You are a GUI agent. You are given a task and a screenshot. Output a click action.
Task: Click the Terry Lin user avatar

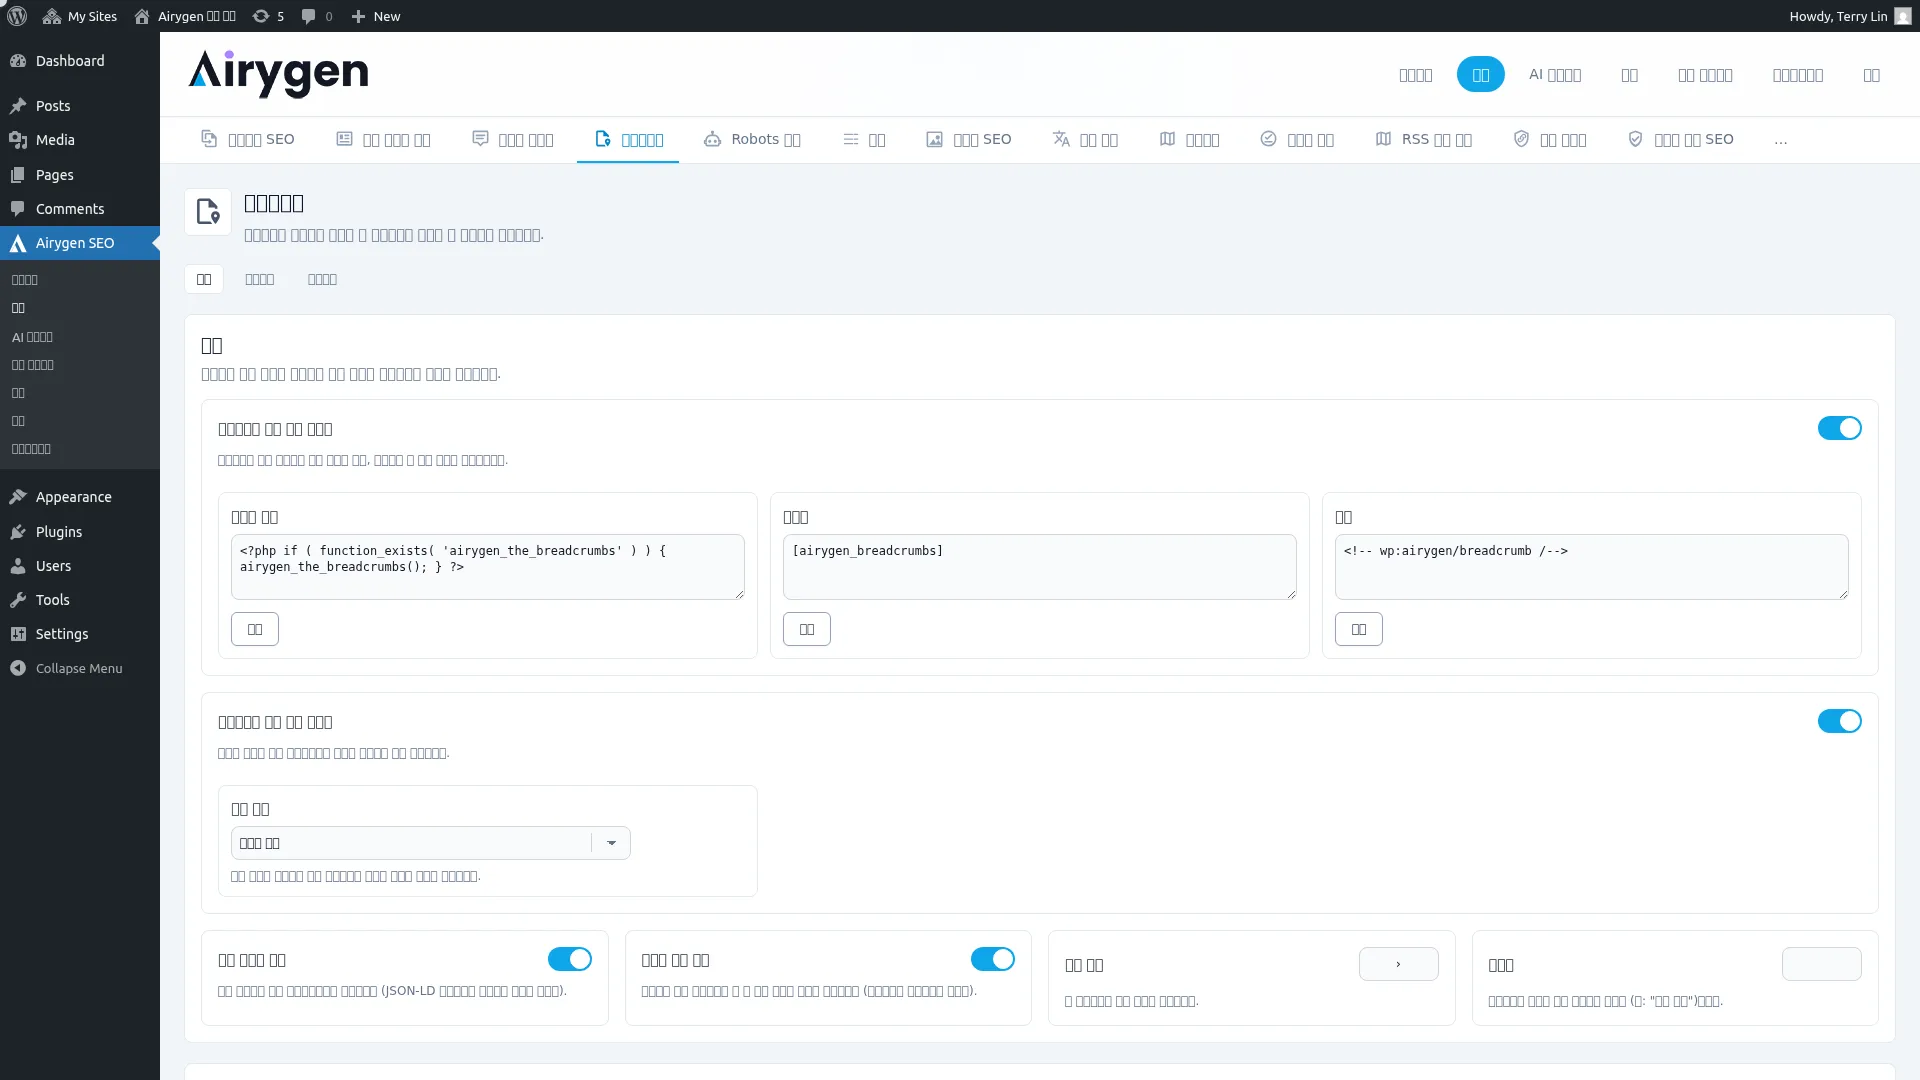tap(1903, 16)
